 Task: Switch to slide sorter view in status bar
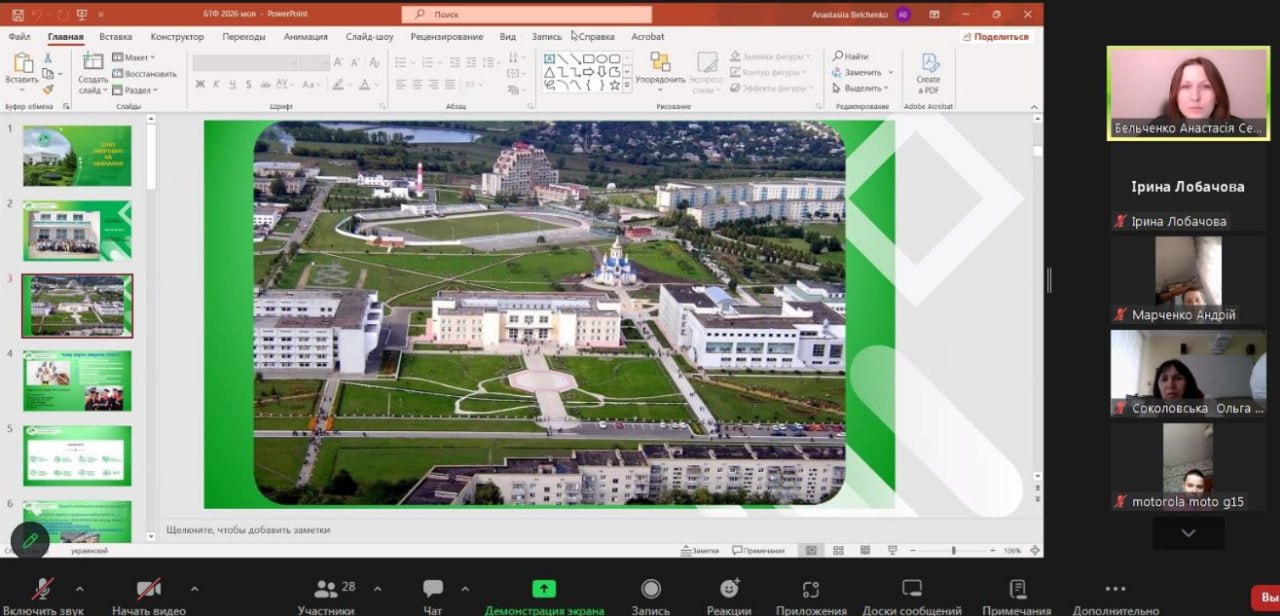[838, 550]
